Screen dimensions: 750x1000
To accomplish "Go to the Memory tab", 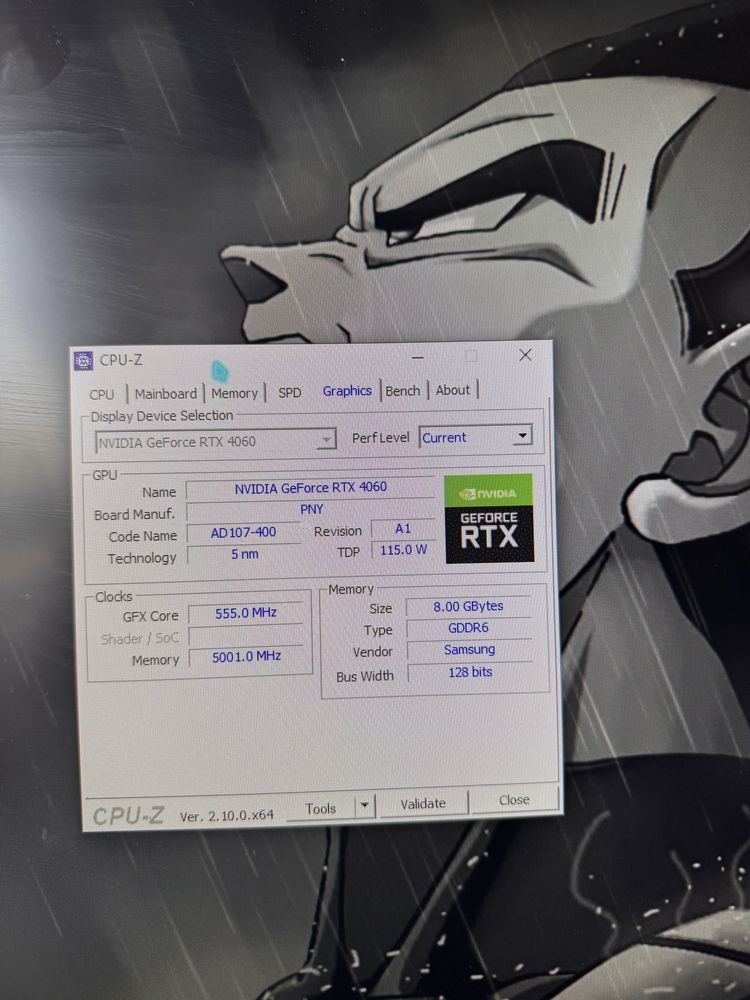I will [x=234, y=393].
